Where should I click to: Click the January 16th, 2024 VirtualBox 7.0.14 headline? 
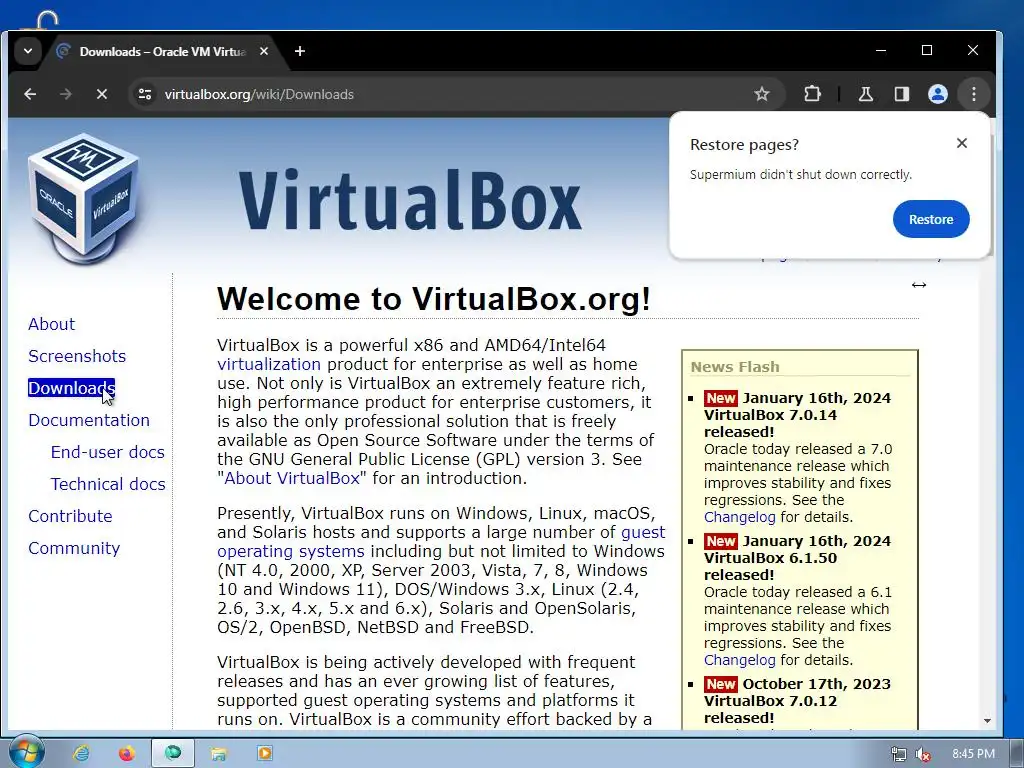pos(797,415)
